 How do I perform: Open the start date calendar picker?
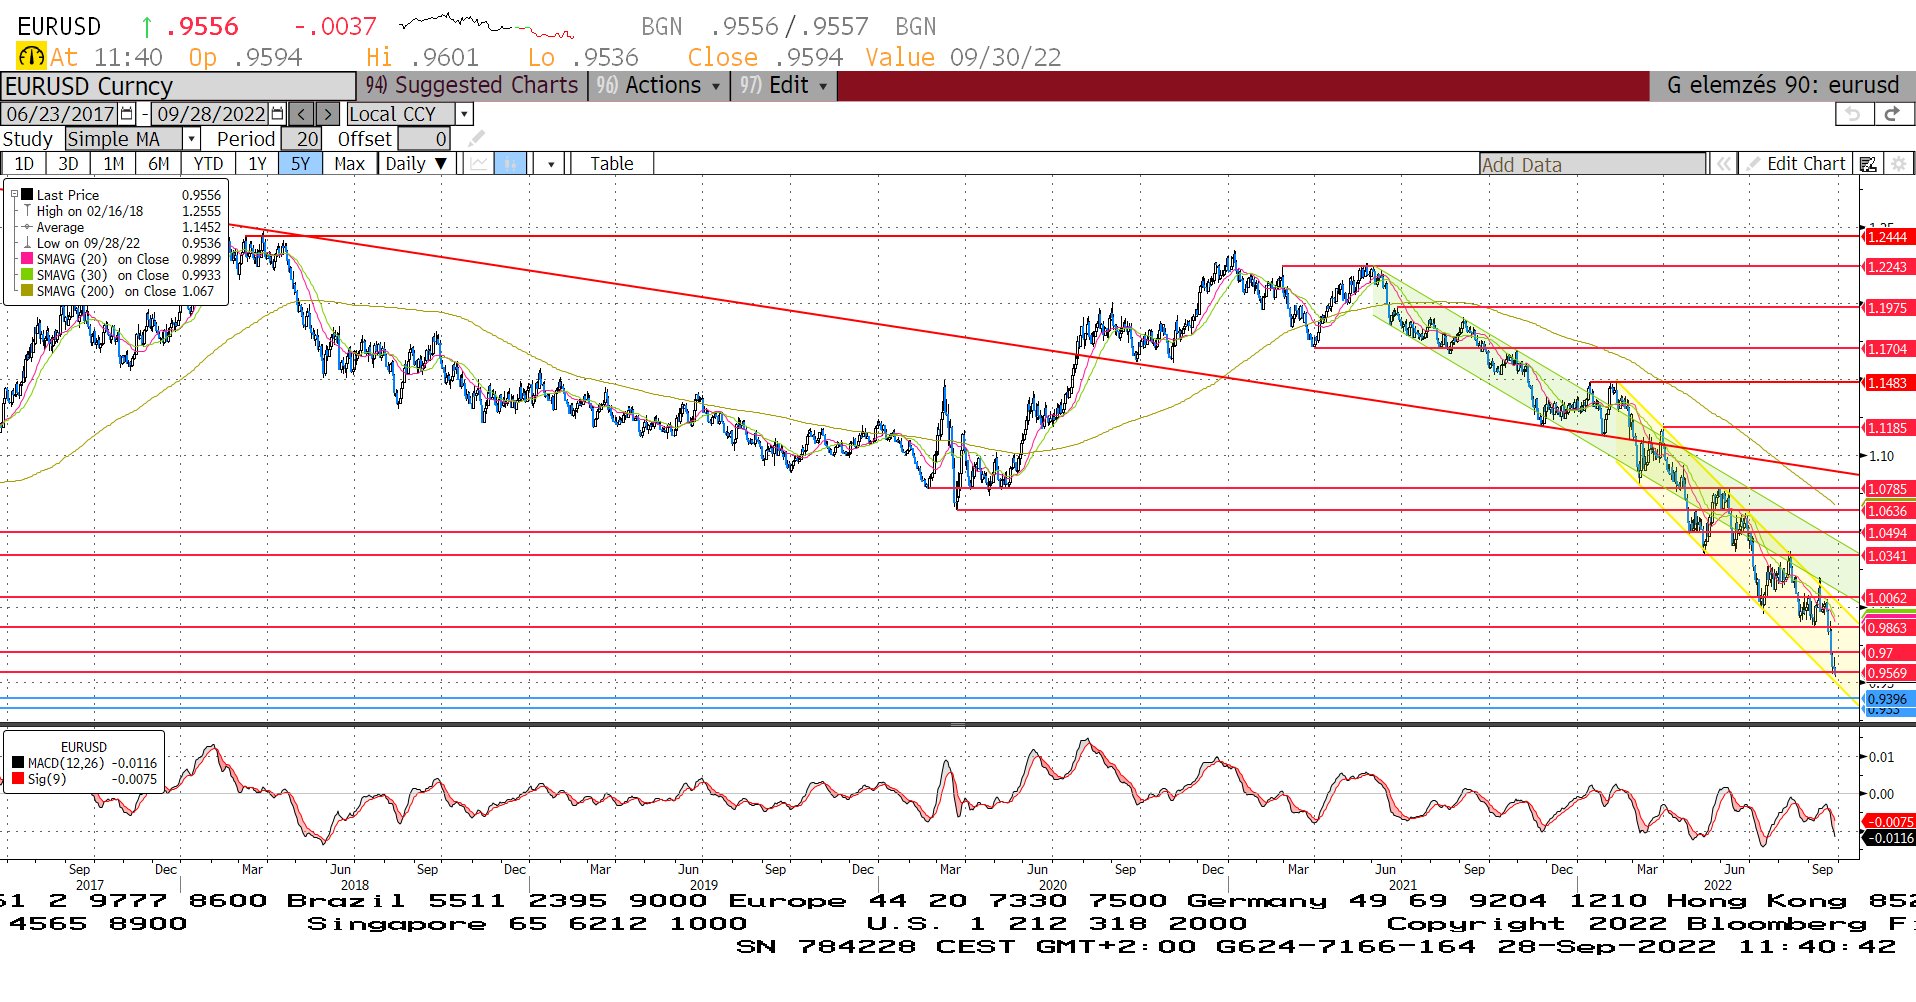coord(127,114)
